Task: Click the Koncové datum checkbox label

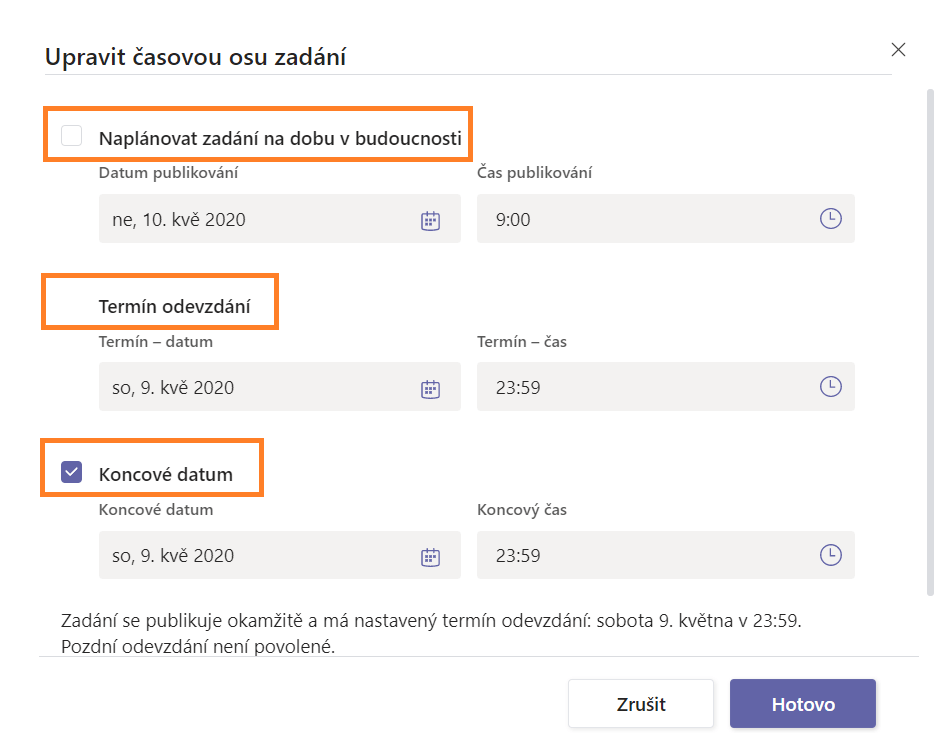Action: coord(166,475)
